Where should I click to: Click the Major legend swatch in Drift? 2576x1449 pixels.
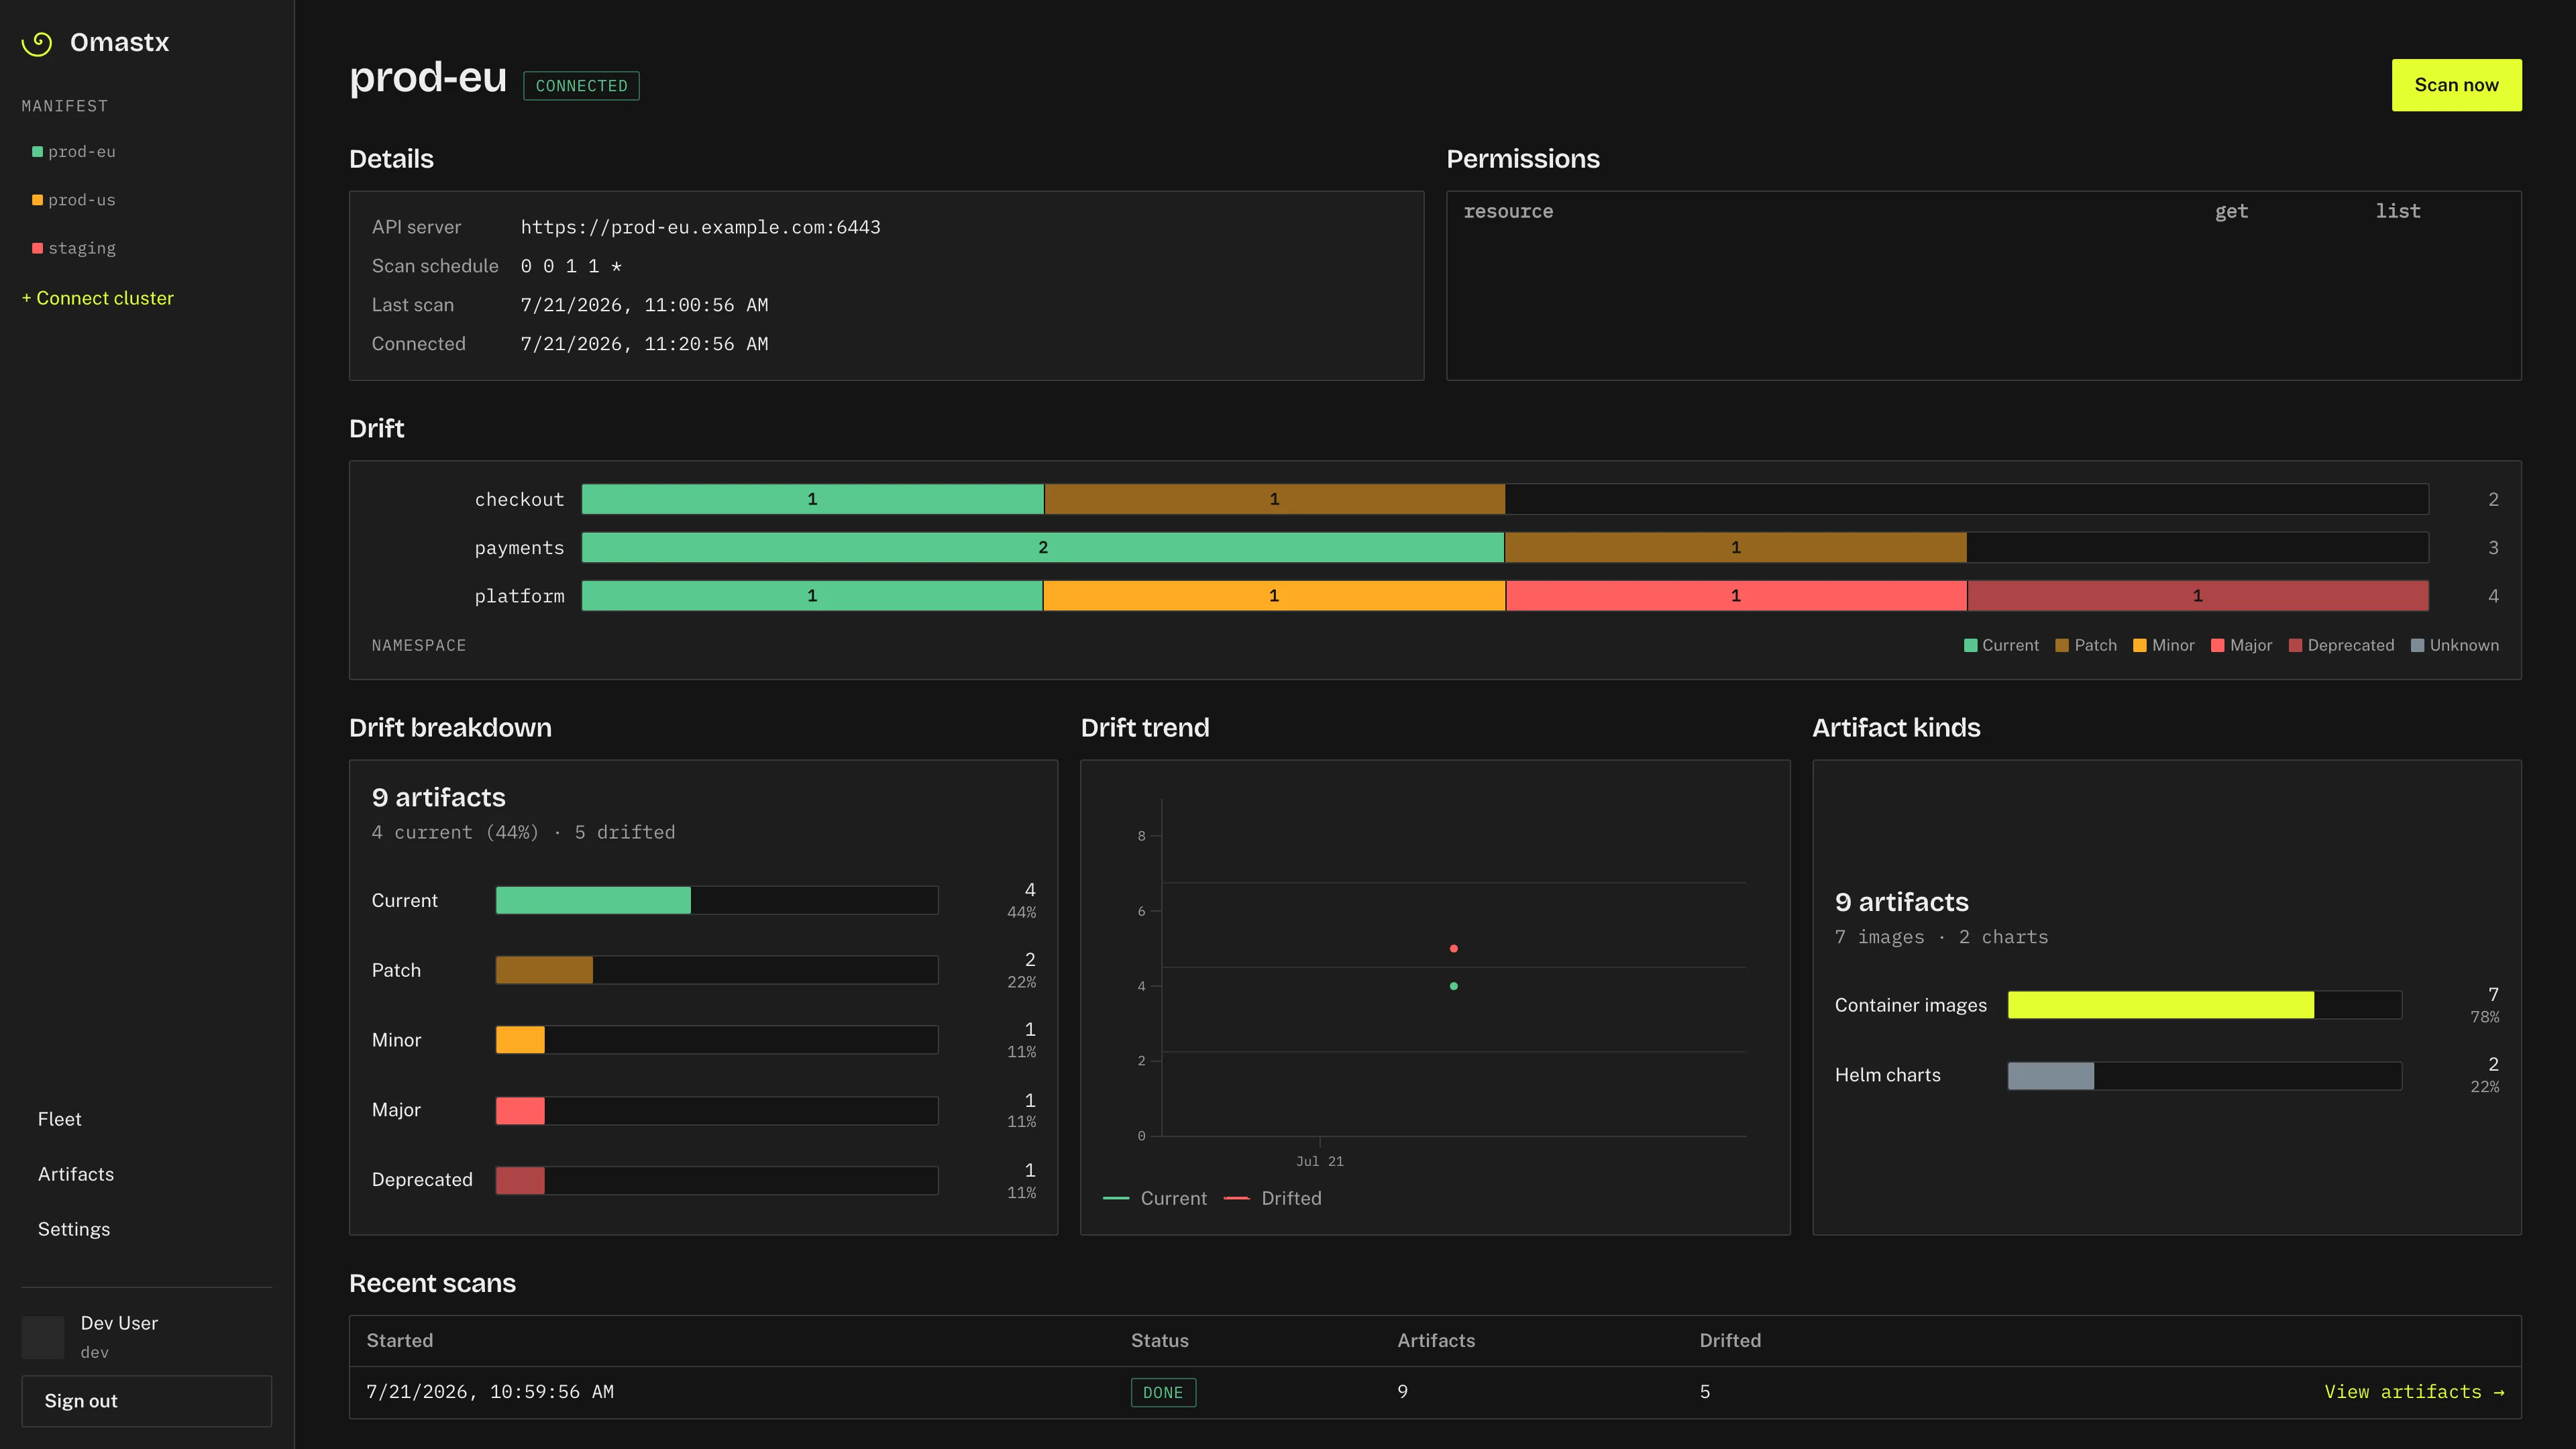click(x=2217, y=646)
